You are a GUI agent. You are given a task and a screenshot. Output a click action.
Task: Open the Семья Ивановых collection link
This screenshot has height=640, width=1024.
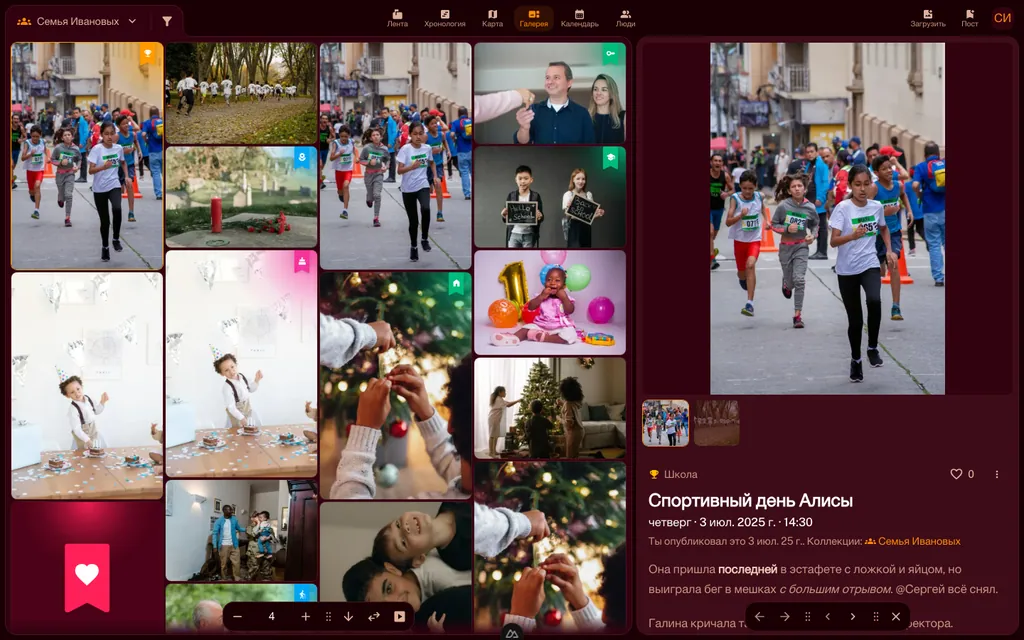click(912, 541)
